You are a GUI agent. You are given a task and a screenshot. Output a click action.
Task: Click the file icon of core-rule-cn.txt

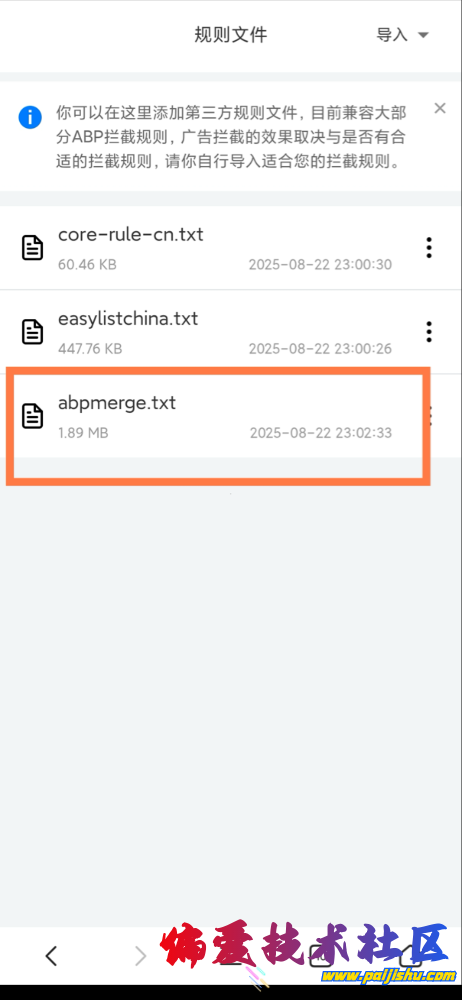[x=33, y=247]
